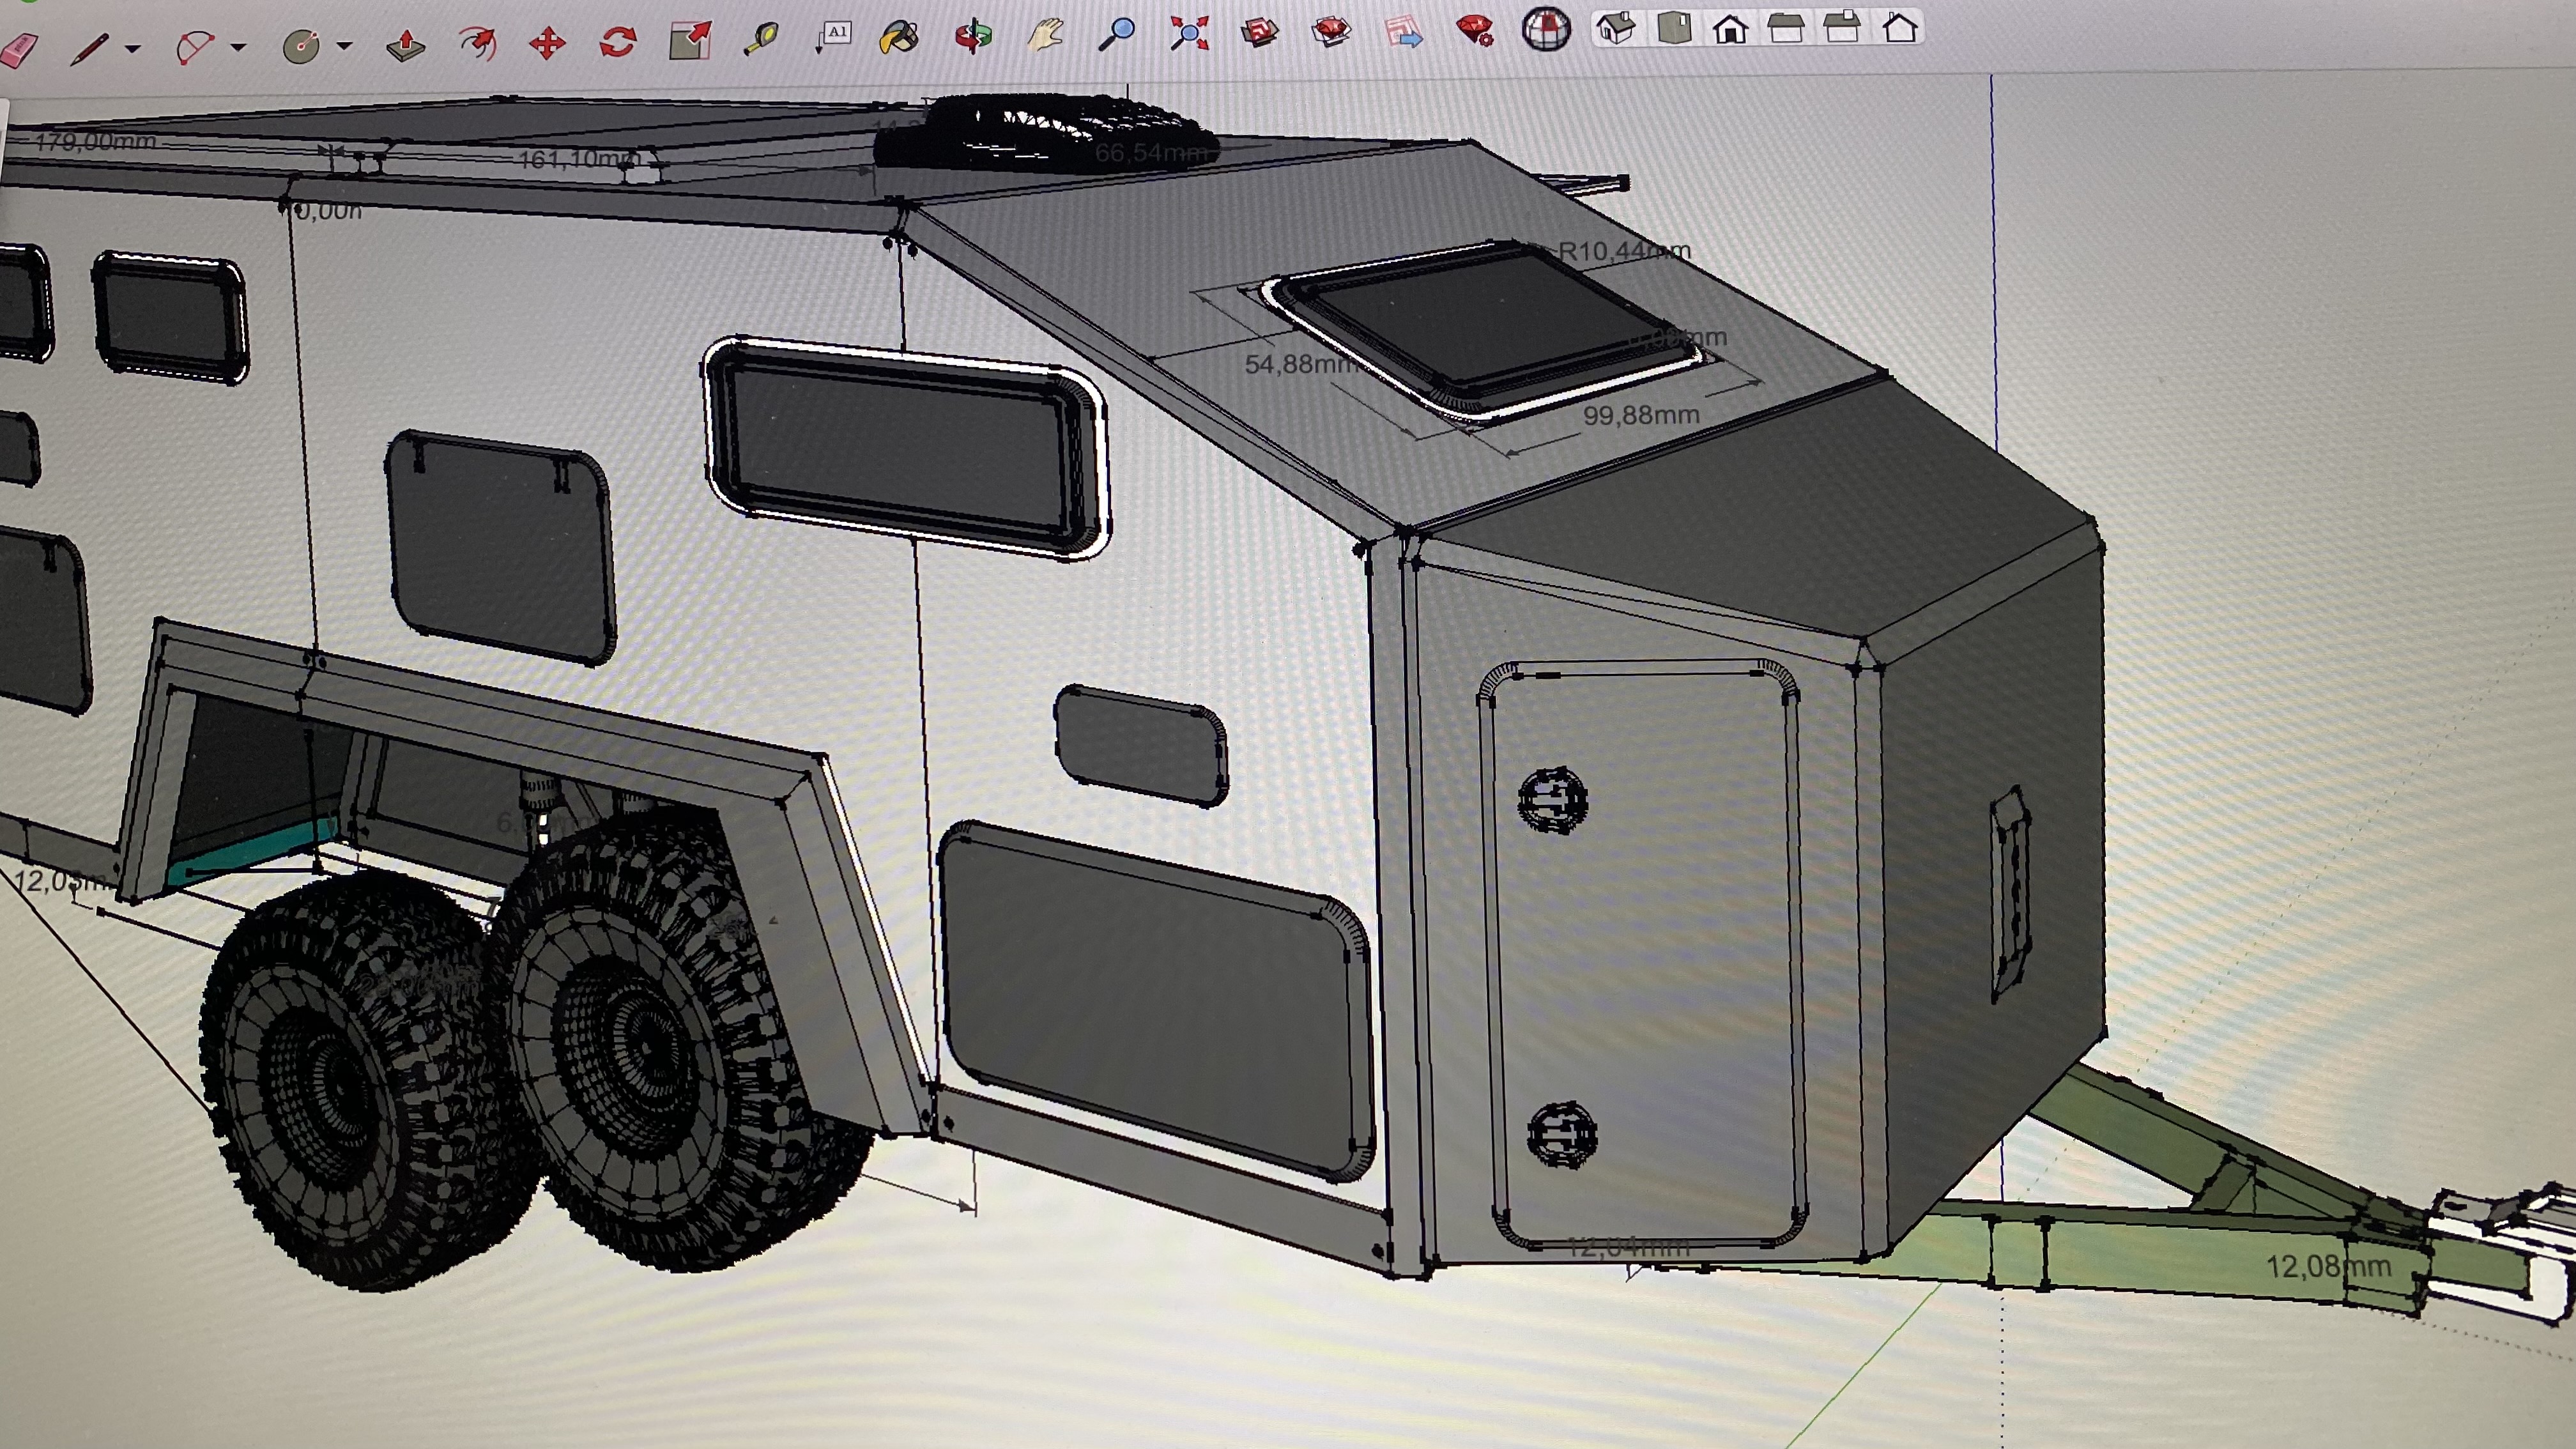2576x1449 pixels.
Task: Select the Move tool
Action: (x=547, y=43)
